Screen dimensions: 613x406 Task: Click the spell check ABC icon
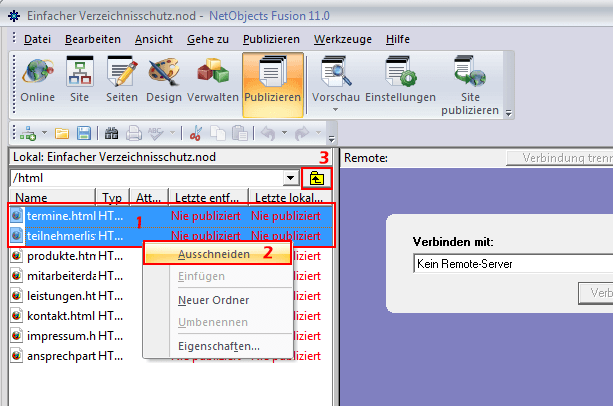tap(155, 134)
